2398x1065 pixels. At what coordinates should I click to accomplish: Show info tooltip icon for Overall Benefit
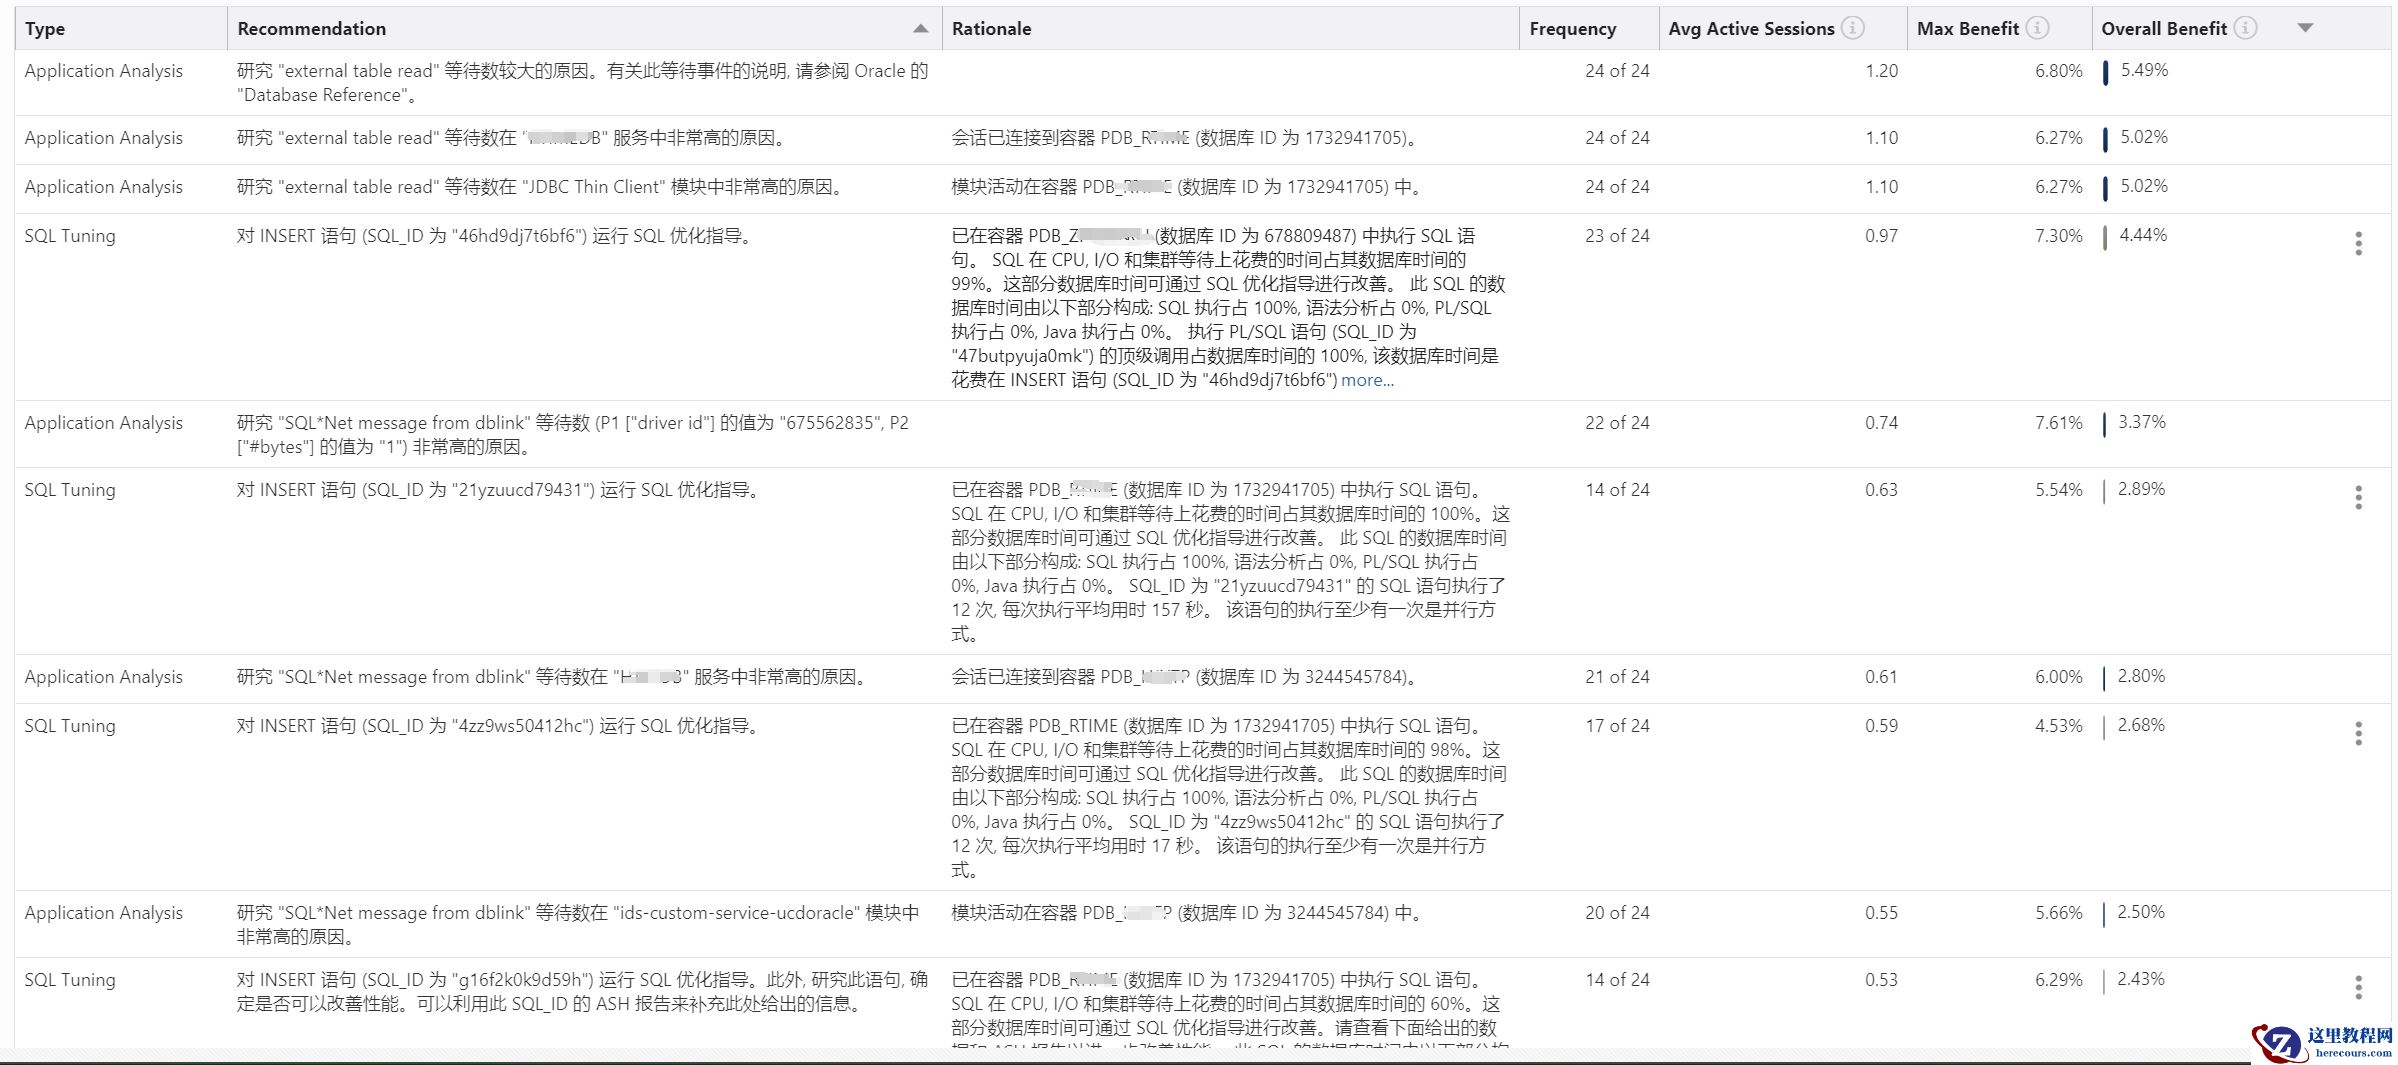2245,28
